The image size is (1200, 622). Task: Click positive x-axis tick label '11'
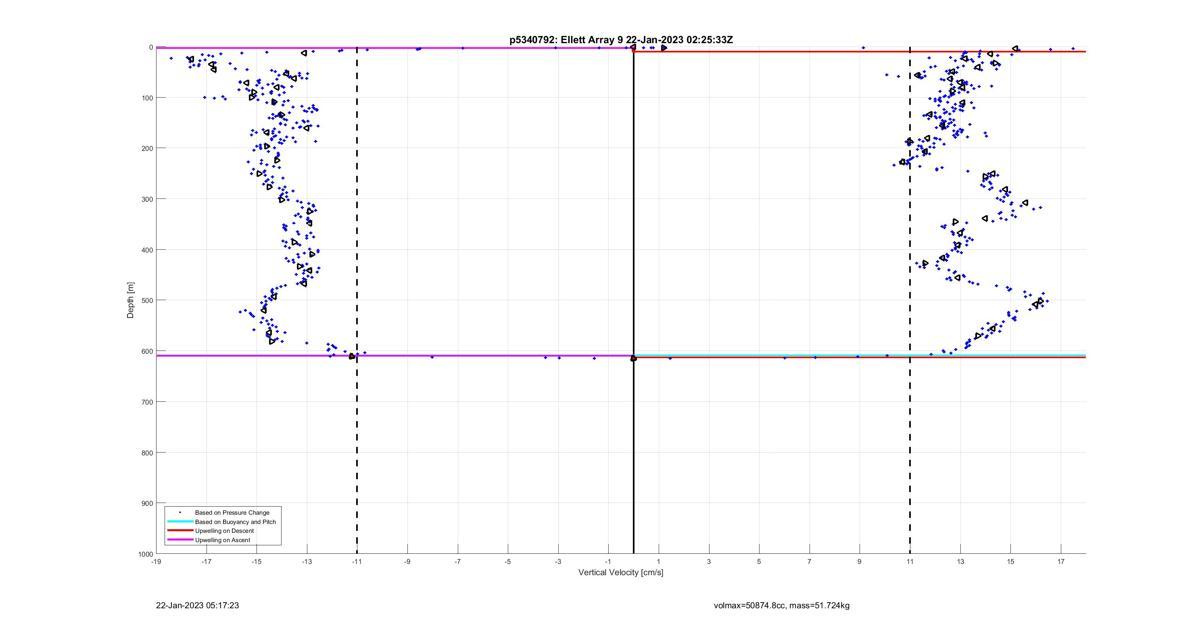[910, 561]
